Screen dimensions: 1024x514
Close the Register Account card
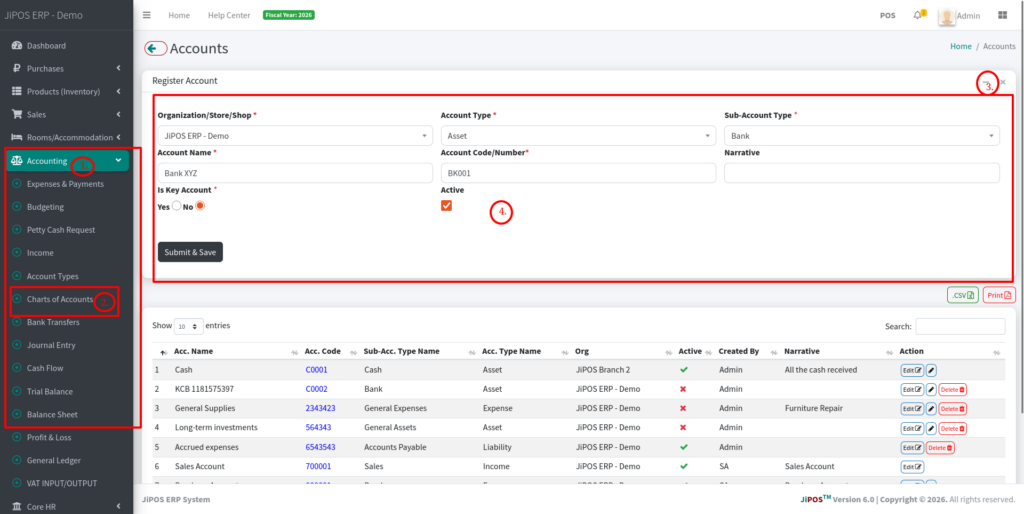coord(1003,82)
